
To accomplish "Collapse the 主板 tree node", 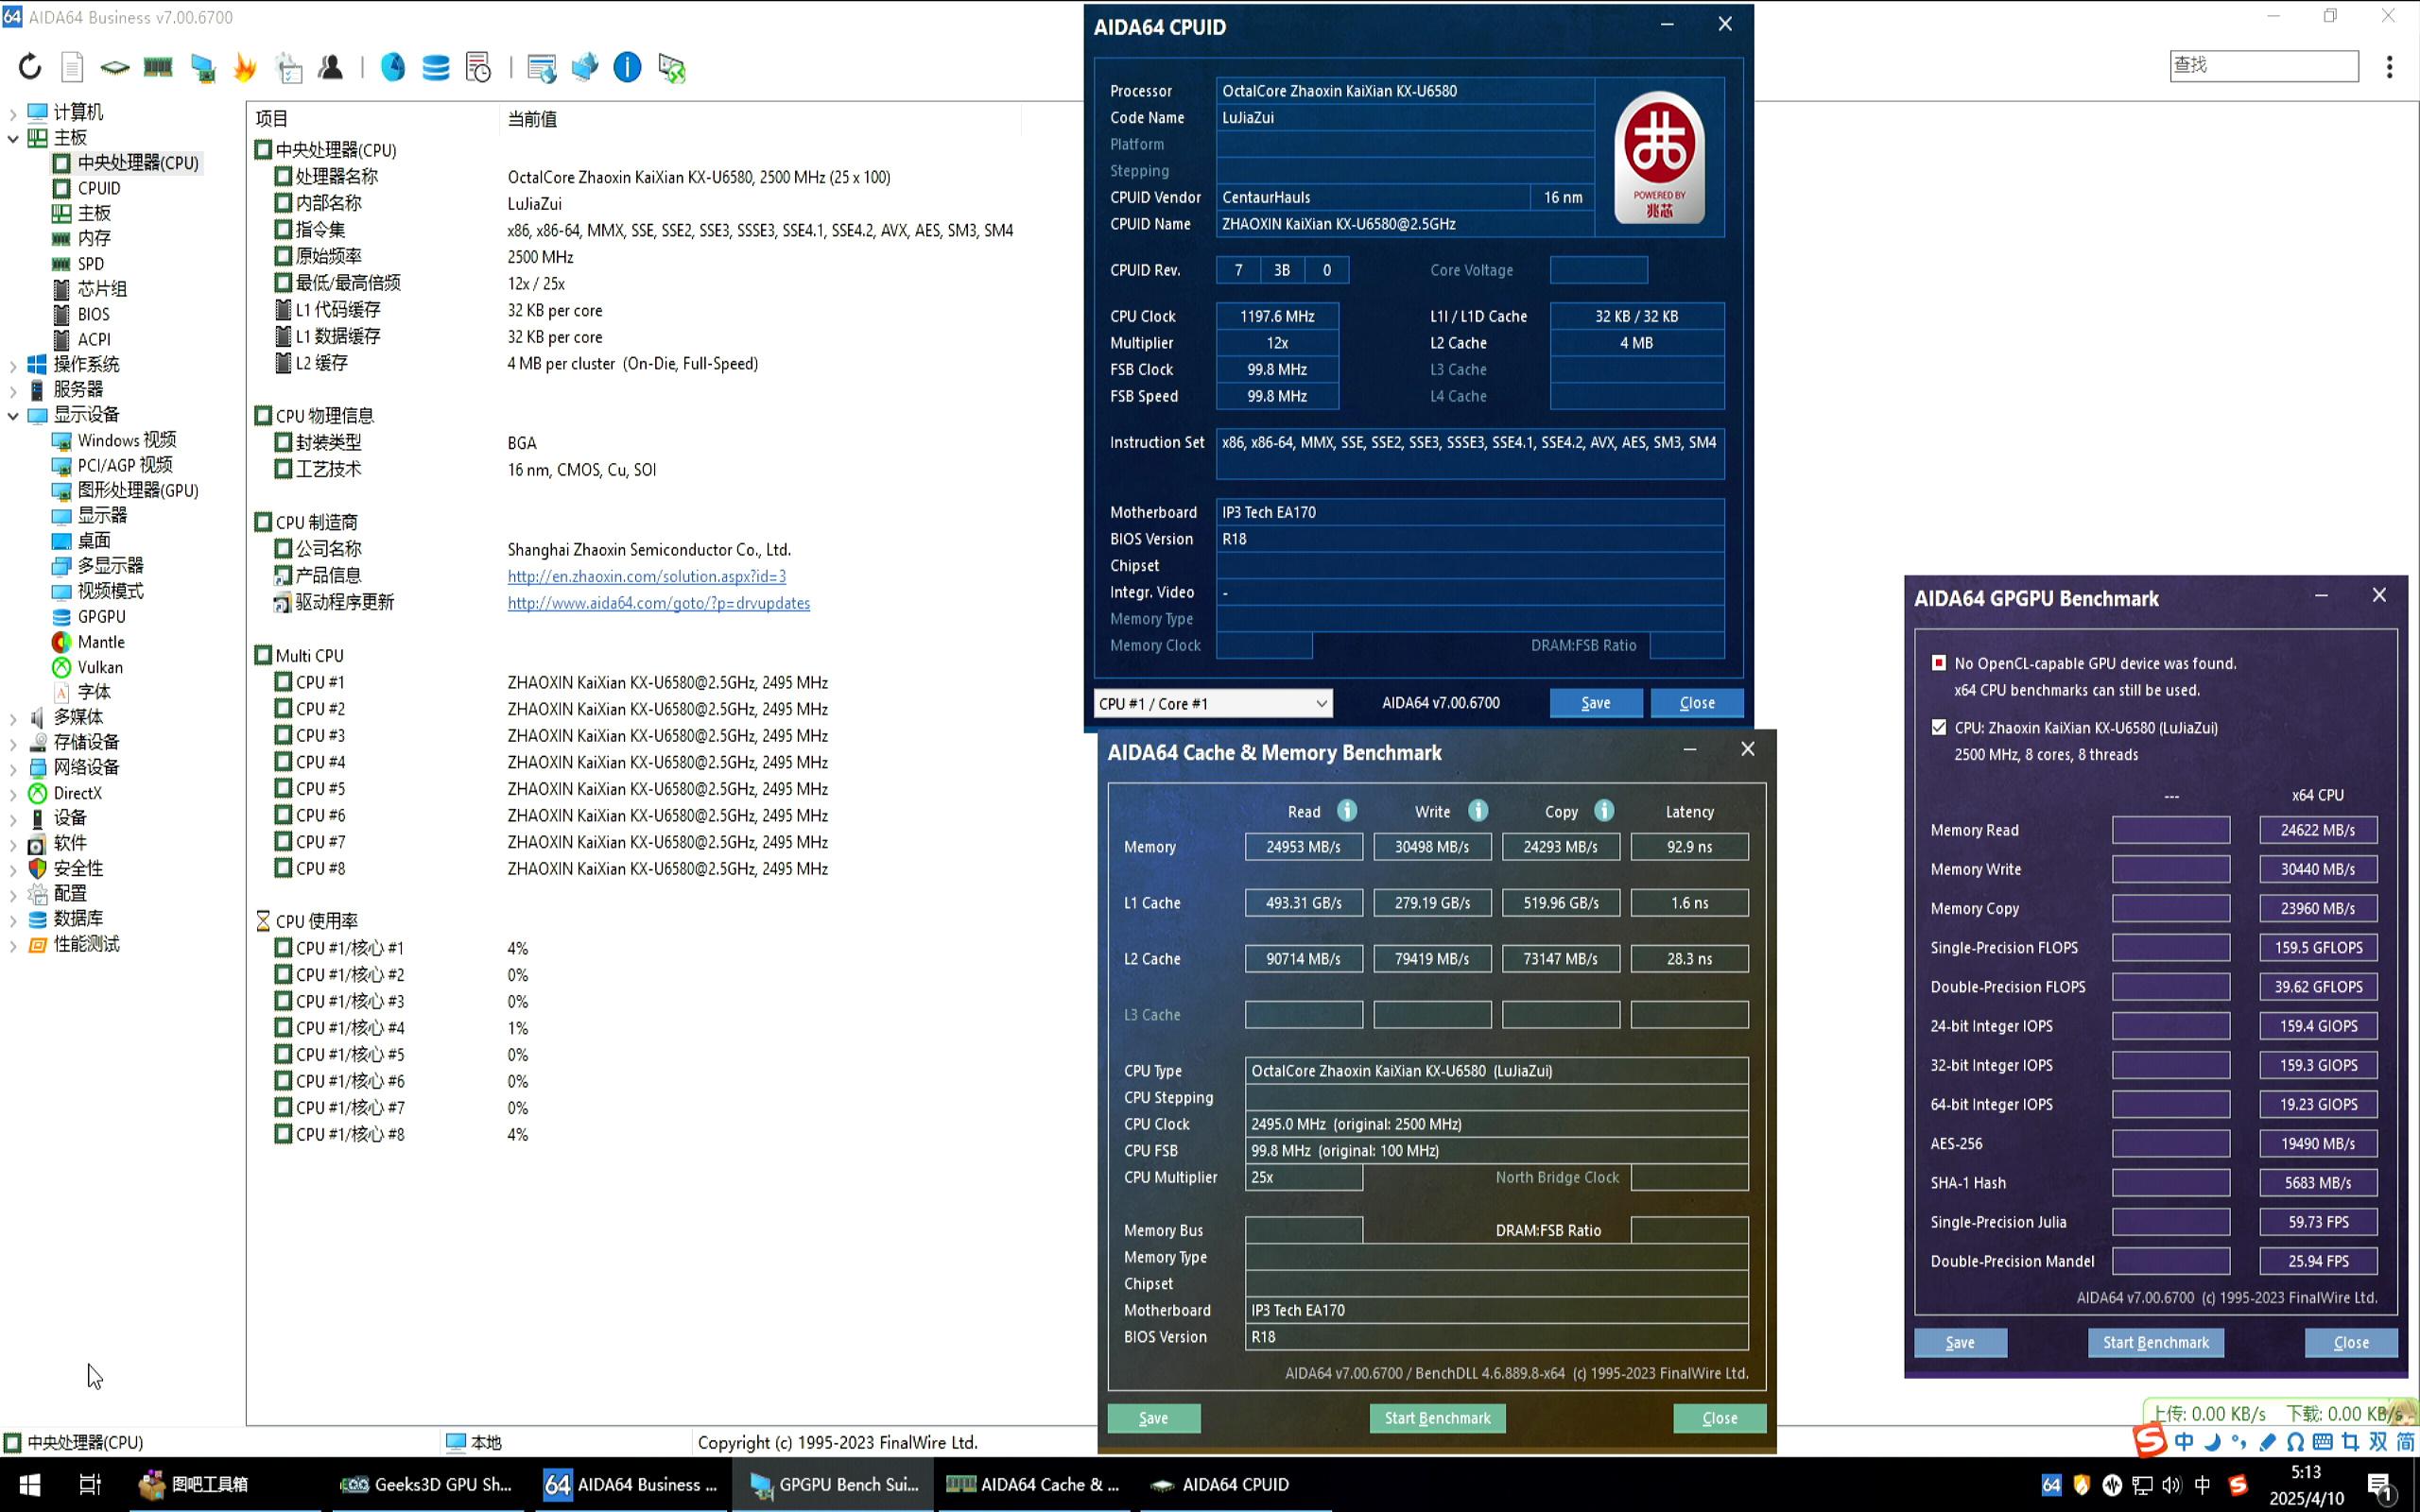I will [13, 138].
